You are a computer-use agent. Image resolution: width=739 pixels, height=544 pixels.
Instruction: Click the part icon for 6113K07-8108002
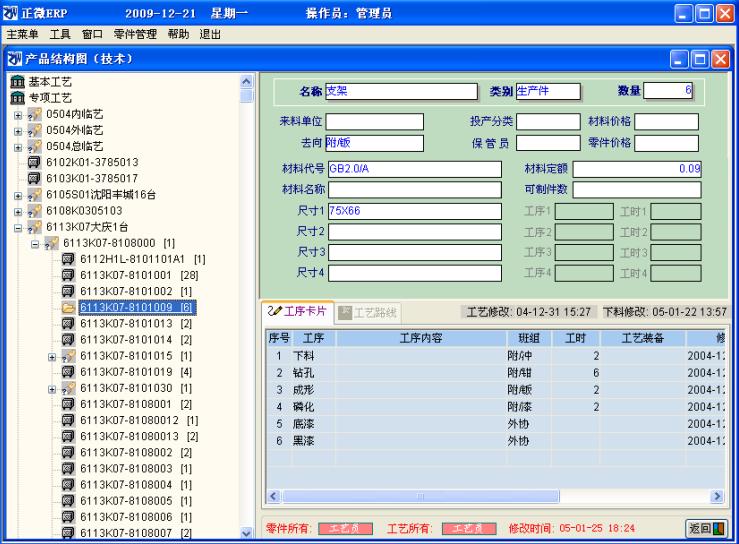click(x=68, y=453)
